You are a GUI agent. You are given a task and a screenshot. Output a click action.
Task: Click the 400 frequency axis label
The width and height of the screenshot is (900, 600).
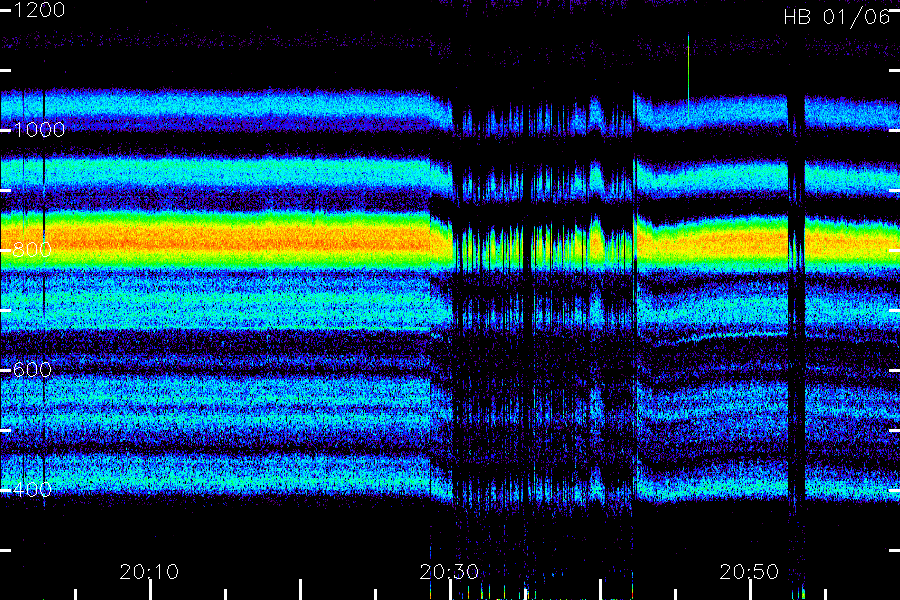pos(32,489)
